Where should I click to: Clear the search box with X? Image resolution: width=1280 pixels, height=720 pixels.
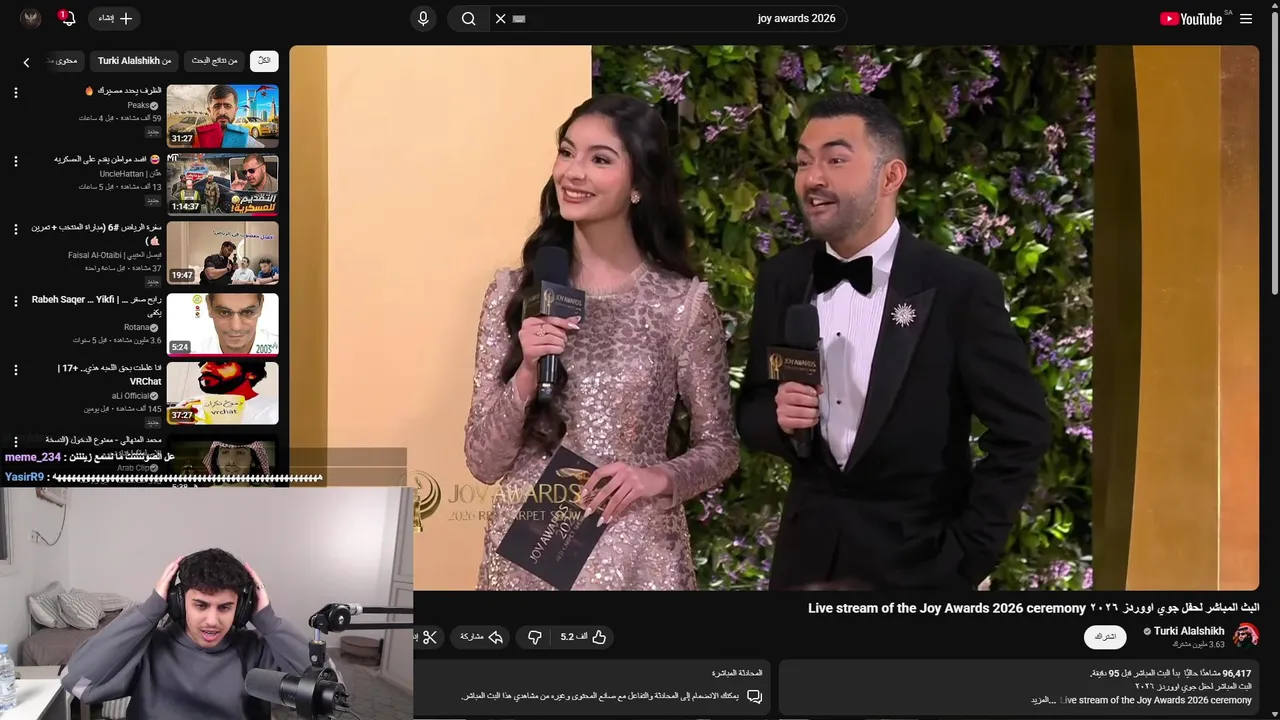pos(501,18)
